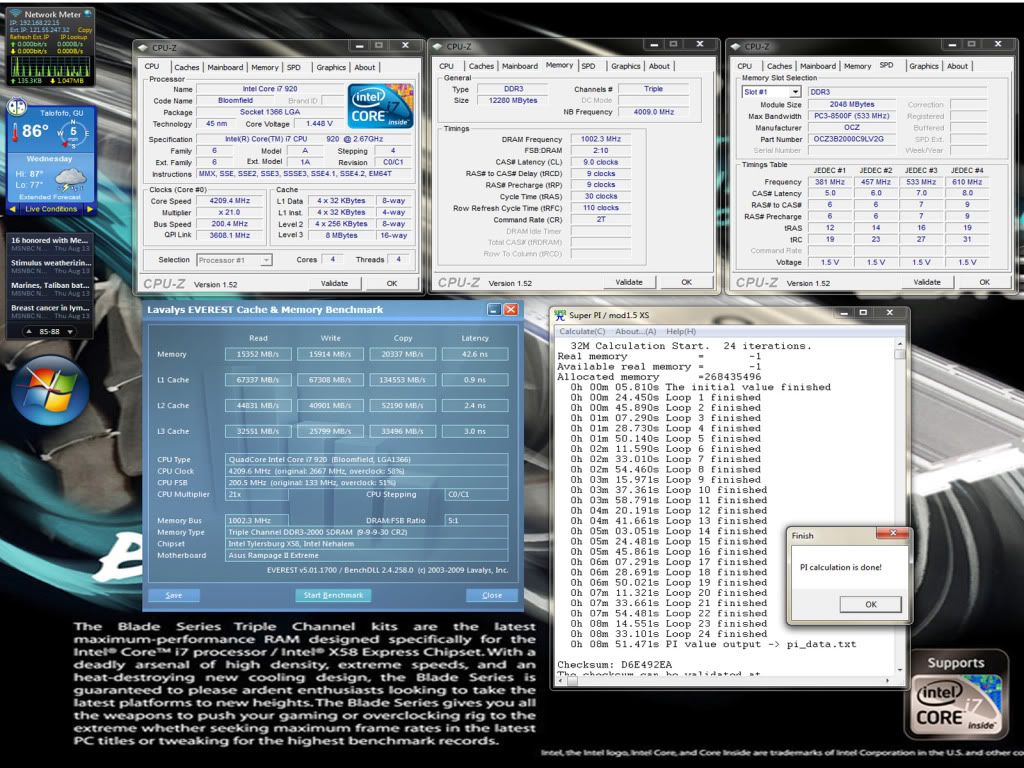1024x768 pixels.
Task: Open the 'Stimulus weatherizin...' news headline
Action: point(51,263)
